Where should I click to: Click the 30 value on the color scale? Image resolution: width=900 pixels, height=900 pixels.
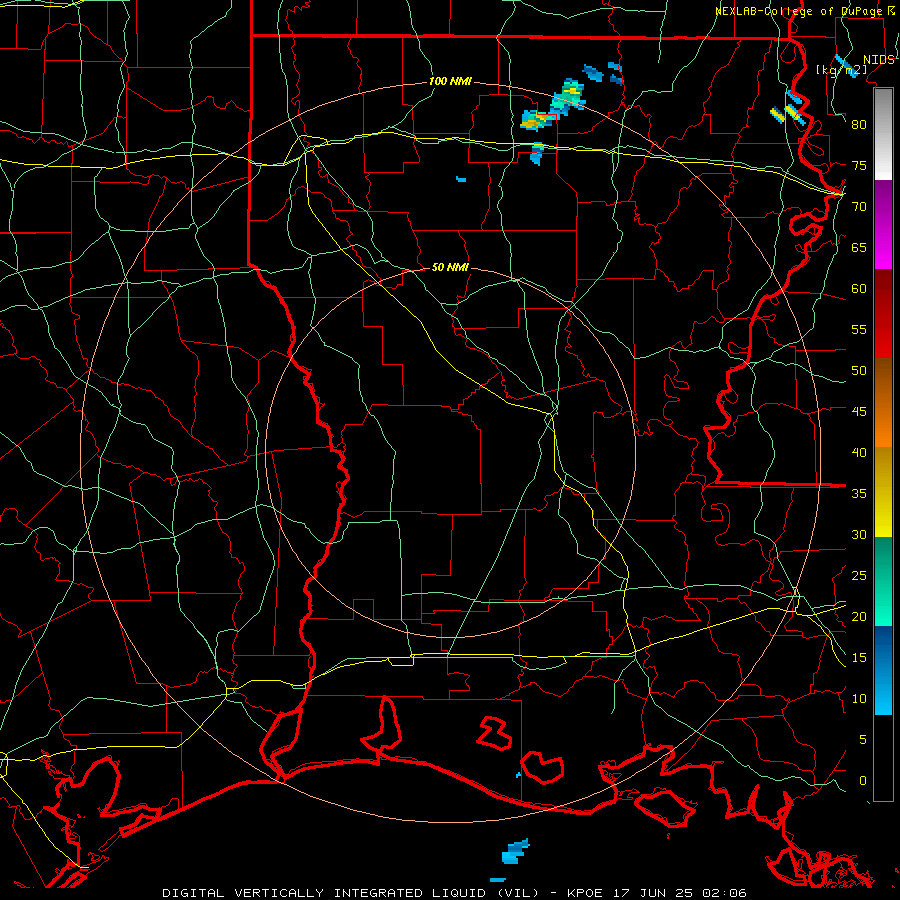pos(859,534)
